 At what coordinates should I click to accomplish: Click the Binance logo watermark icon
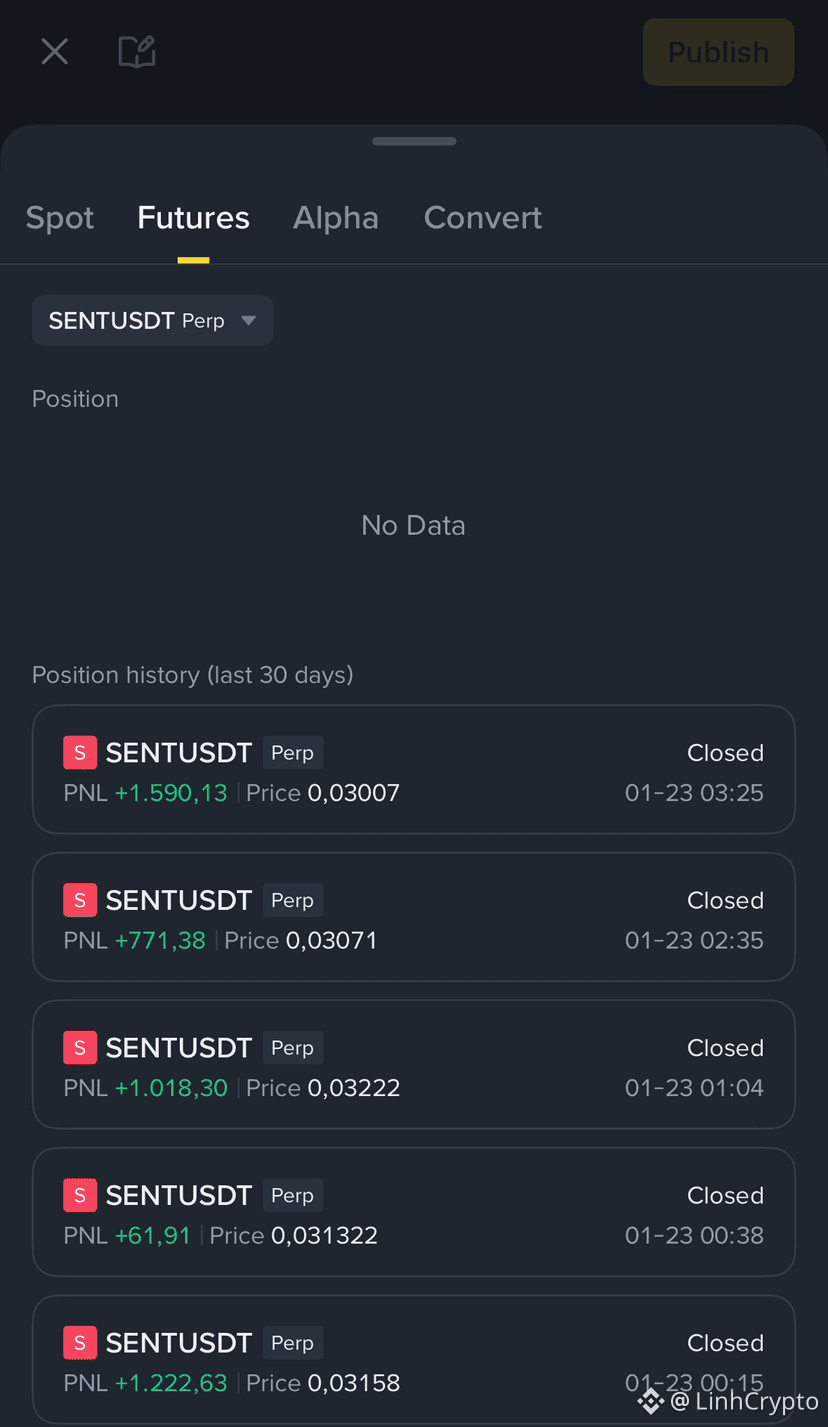click(x=651, y=1402)
